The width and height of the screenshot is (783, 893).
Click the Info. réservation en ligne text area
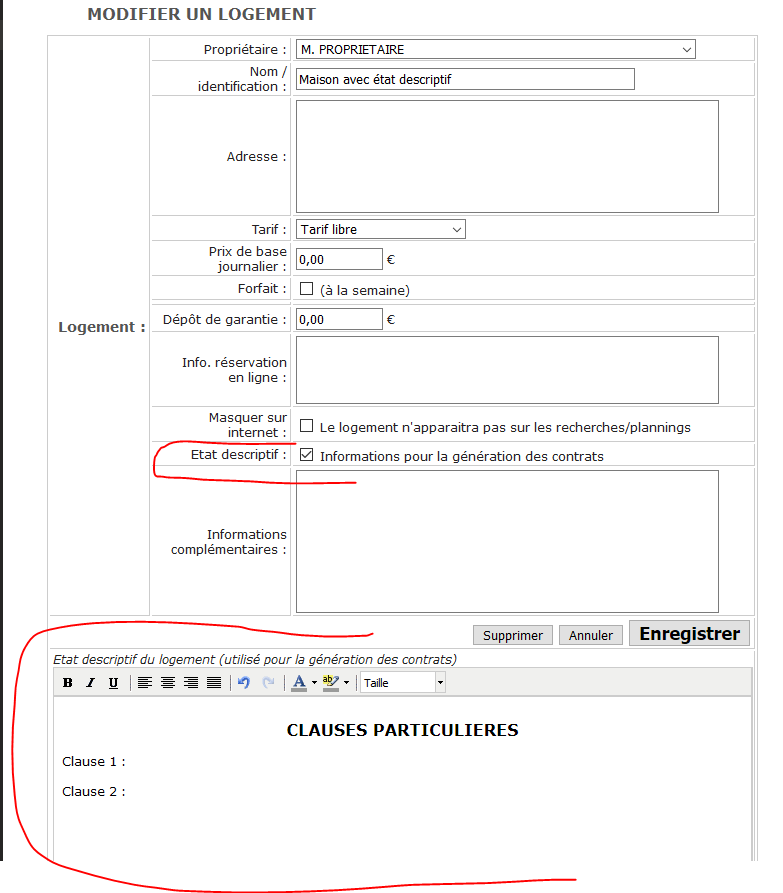click(507, 370)
